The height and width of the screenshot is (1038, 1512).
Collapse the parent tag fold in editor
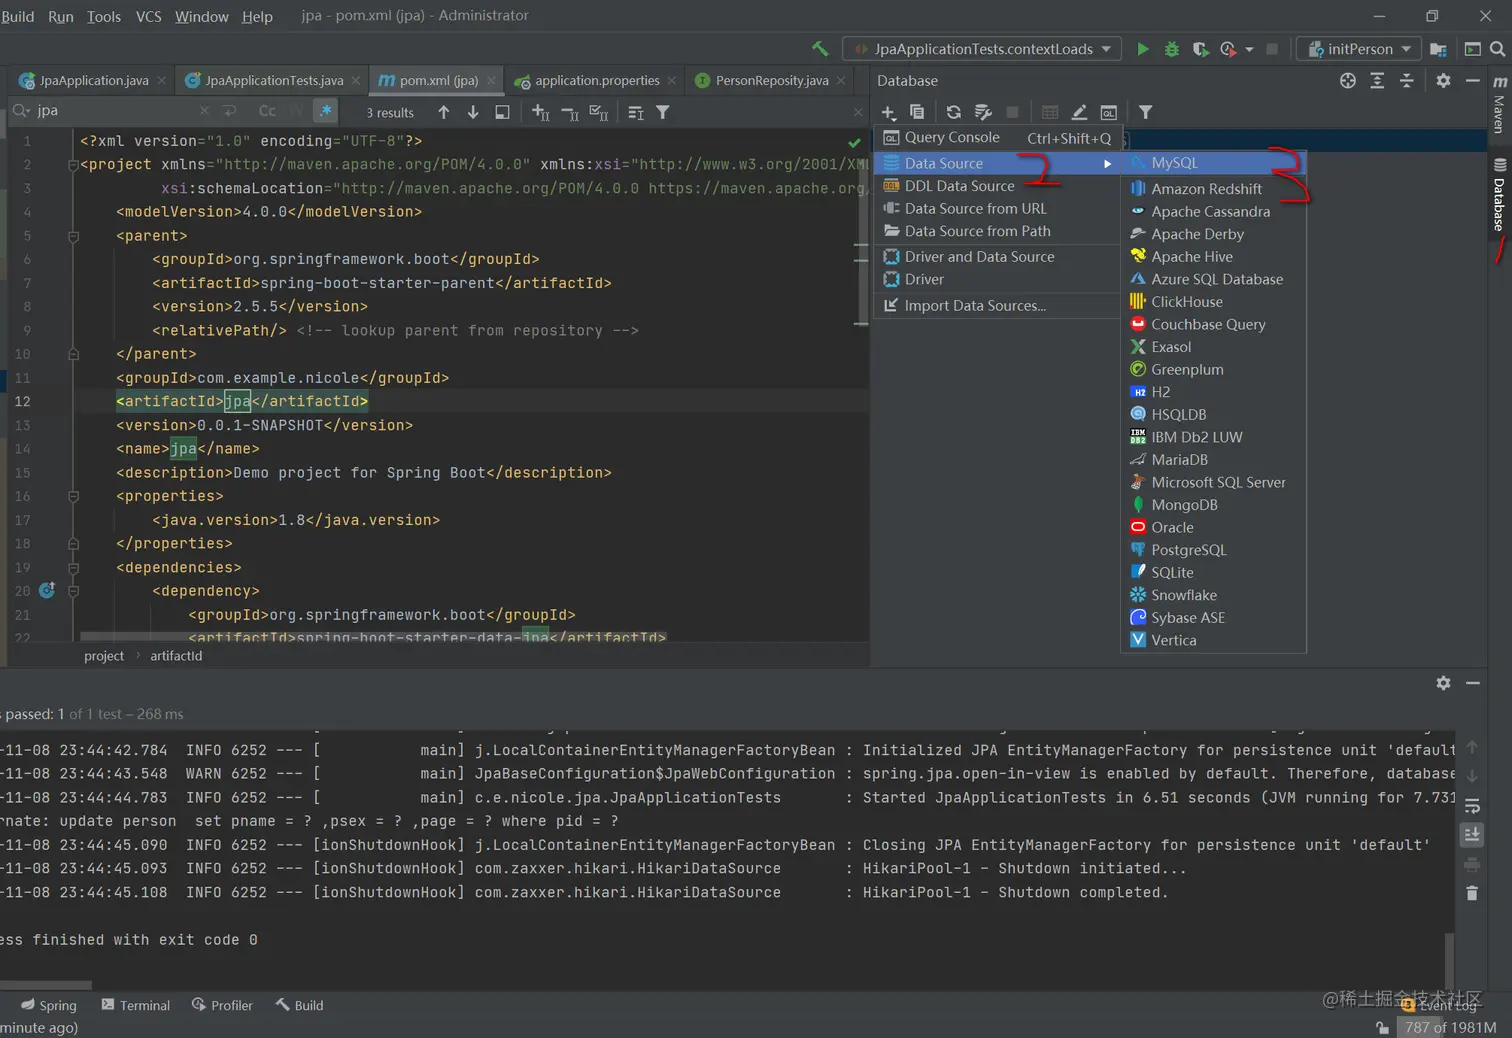pyautogui.click(x=73, y=237)
